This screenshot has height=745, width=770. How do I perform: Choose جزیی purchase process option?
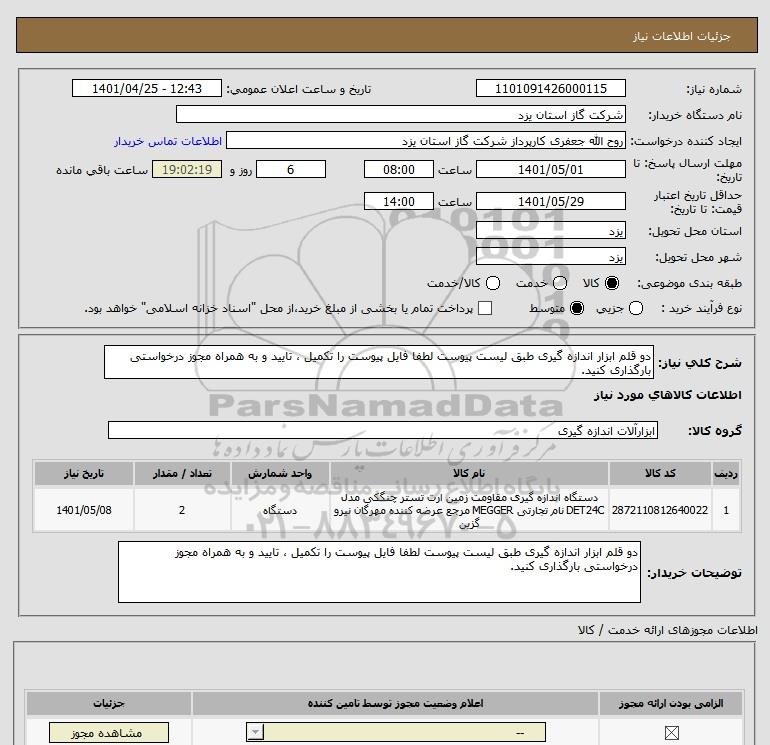pyautogui.click(x=636, y=308)
